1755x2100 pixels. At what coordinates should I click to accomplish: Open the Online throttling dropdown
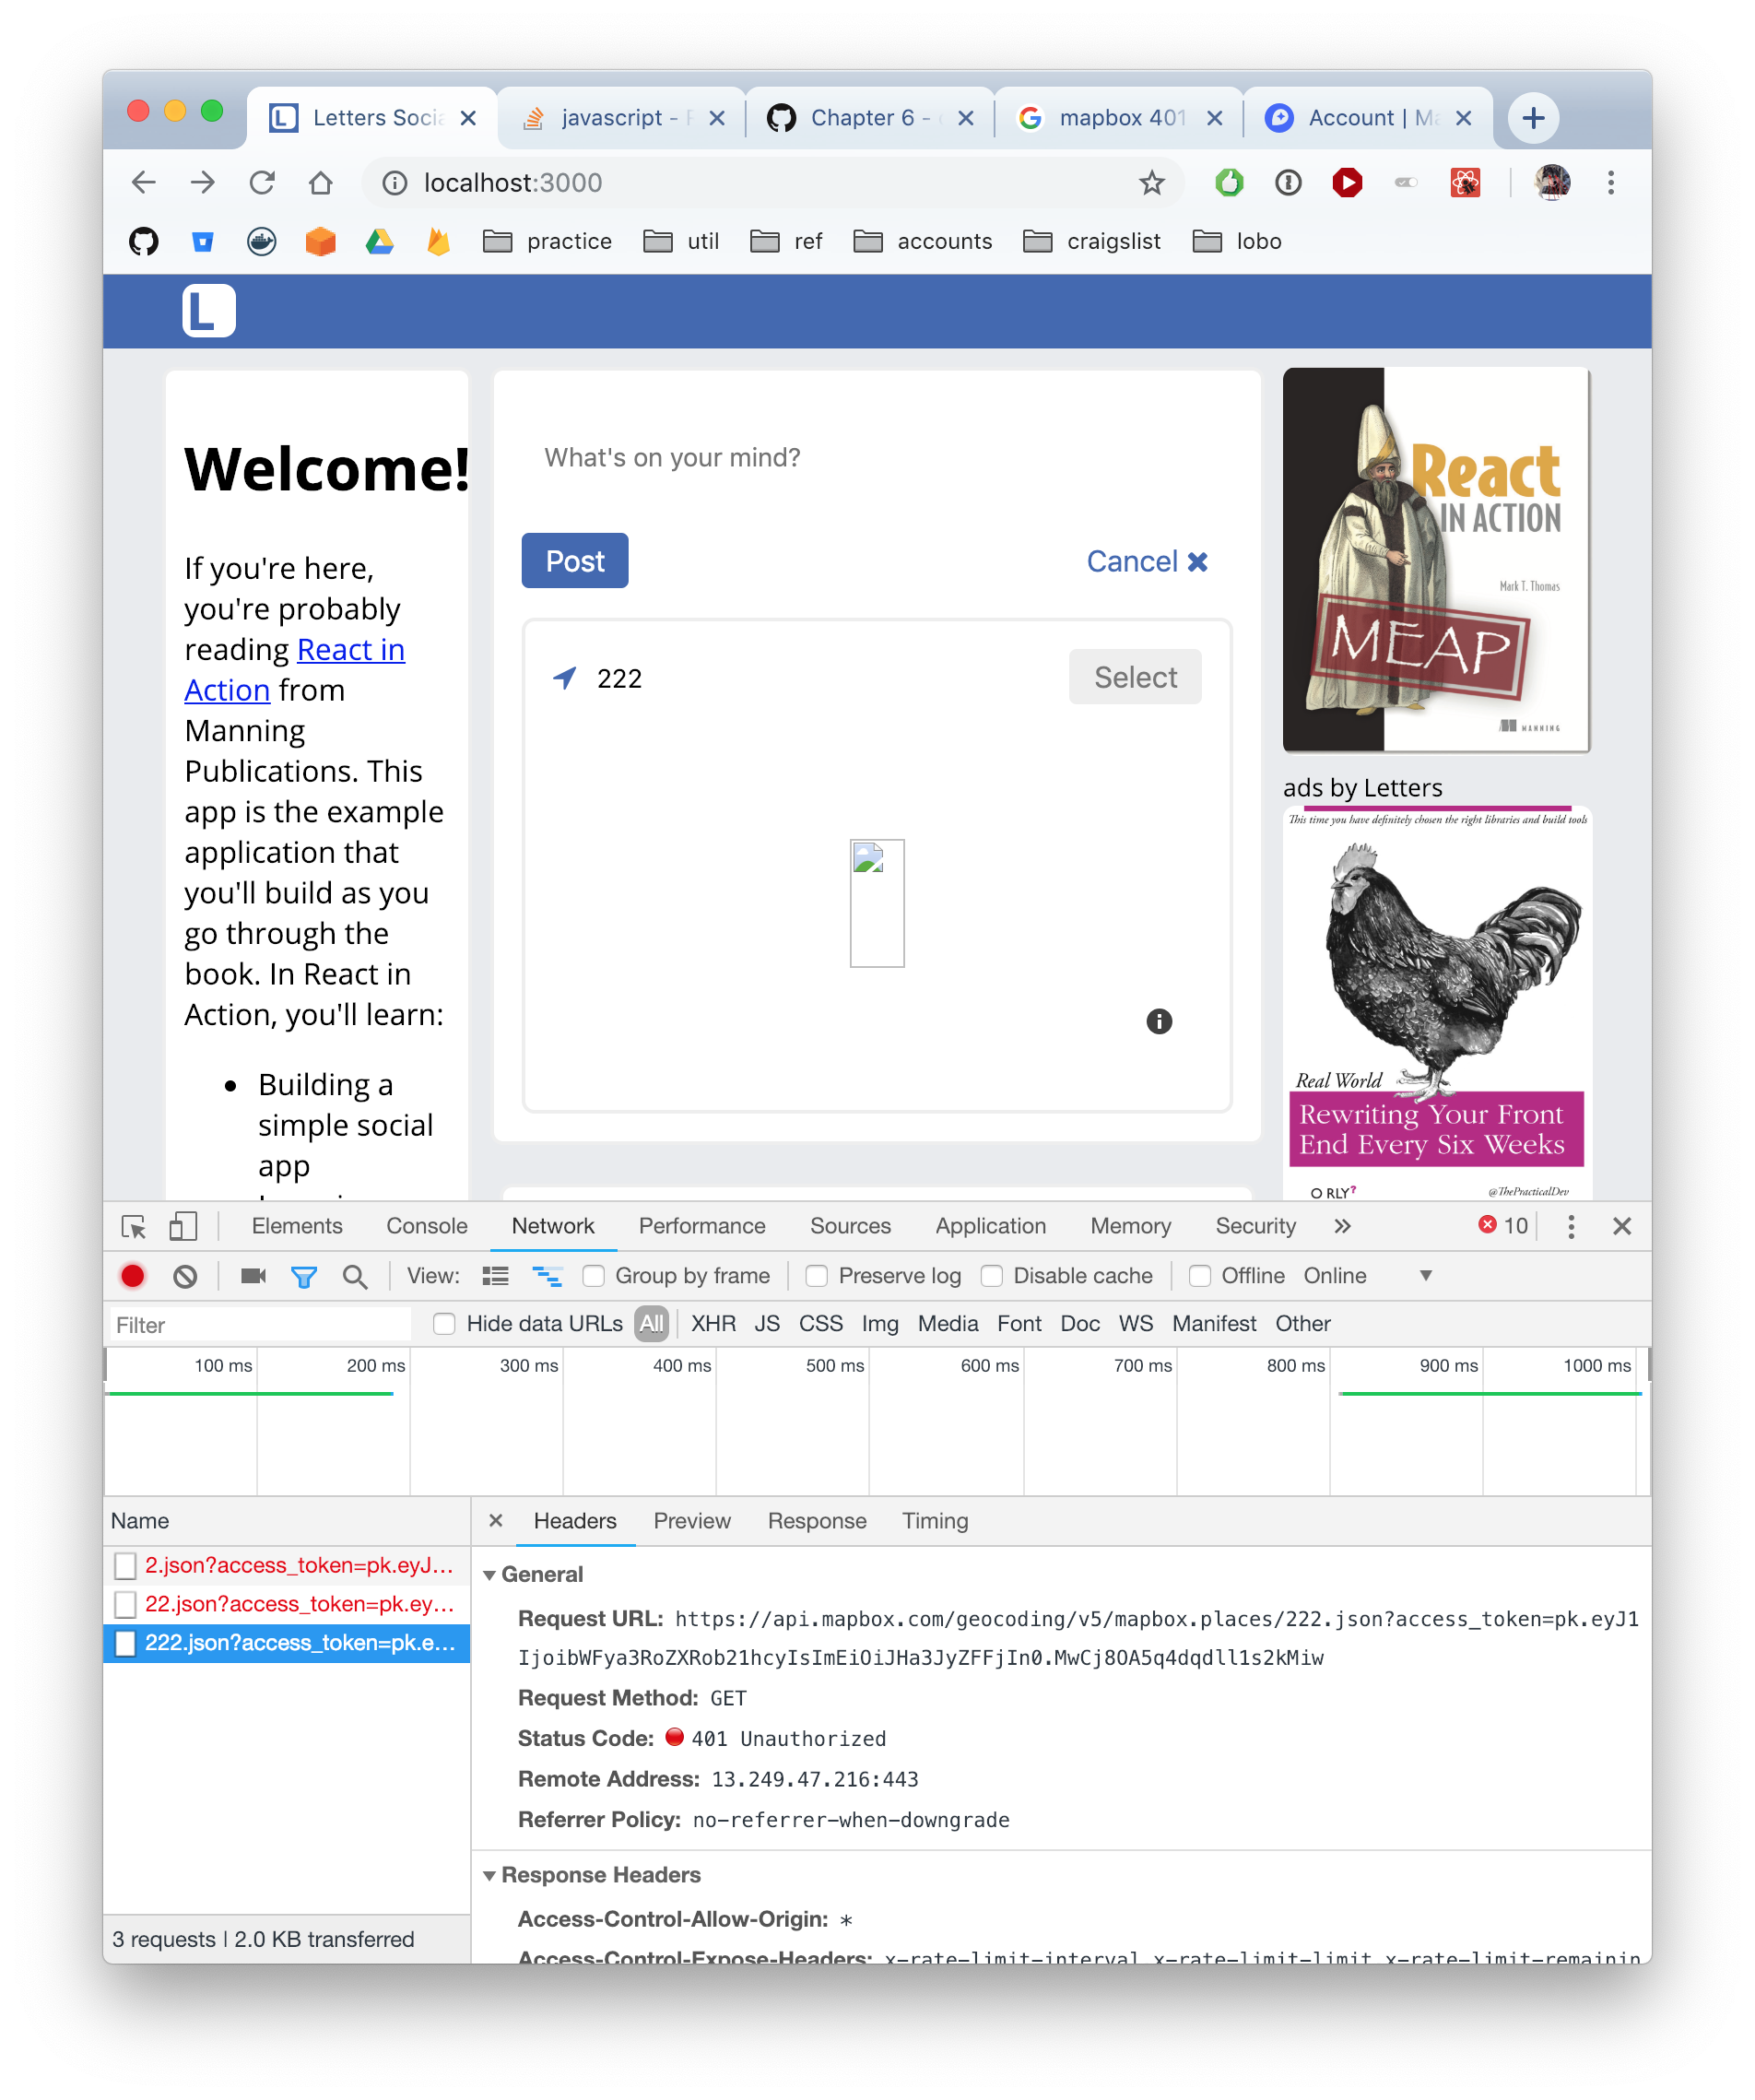coord(1367,1276)
